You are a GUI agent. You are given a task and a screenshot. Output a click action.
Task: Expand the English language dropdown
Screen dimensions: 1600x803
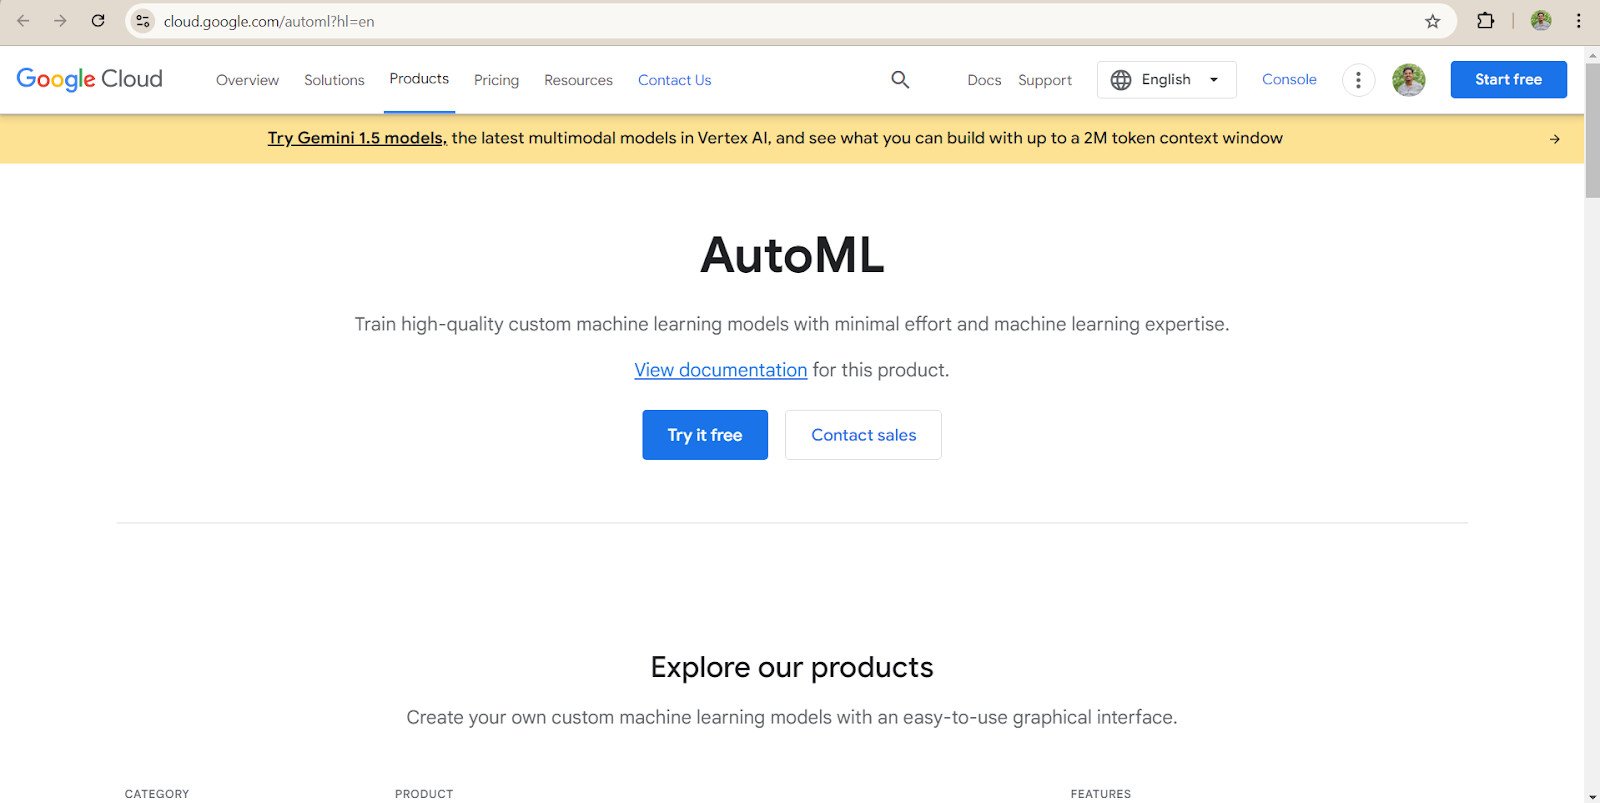click(x=1167, y=80)
